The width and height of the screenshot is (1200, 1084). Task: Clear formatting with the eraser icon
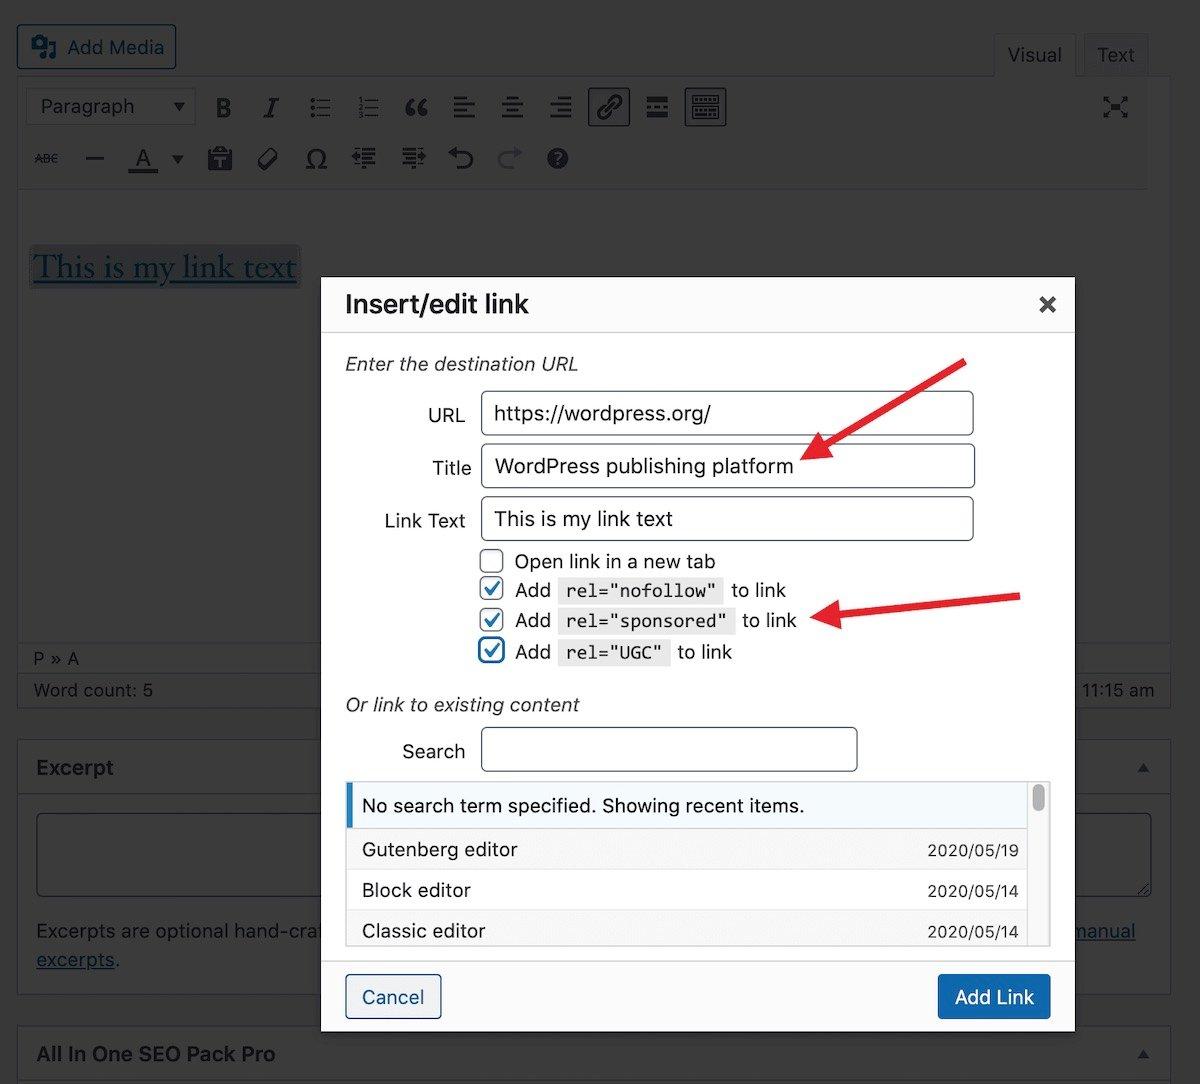coord(267,158)
